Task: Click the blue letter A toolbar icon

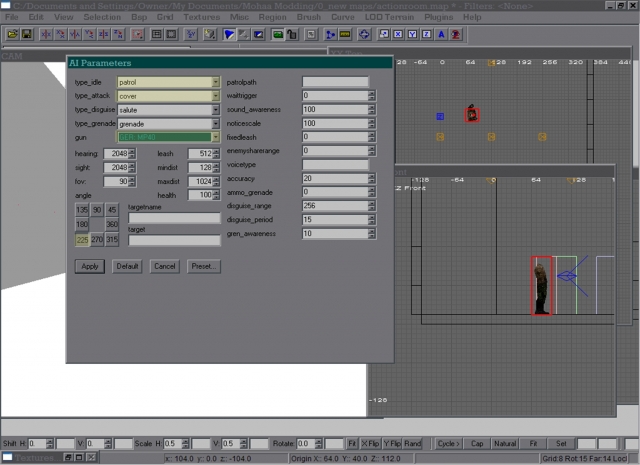Action: tap(441, 34)
